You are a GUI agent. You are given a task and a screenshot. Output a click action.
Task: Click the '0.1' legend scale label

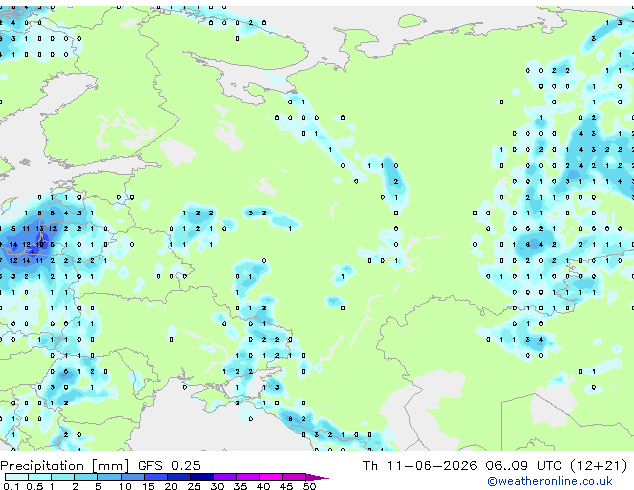[11, 486]
